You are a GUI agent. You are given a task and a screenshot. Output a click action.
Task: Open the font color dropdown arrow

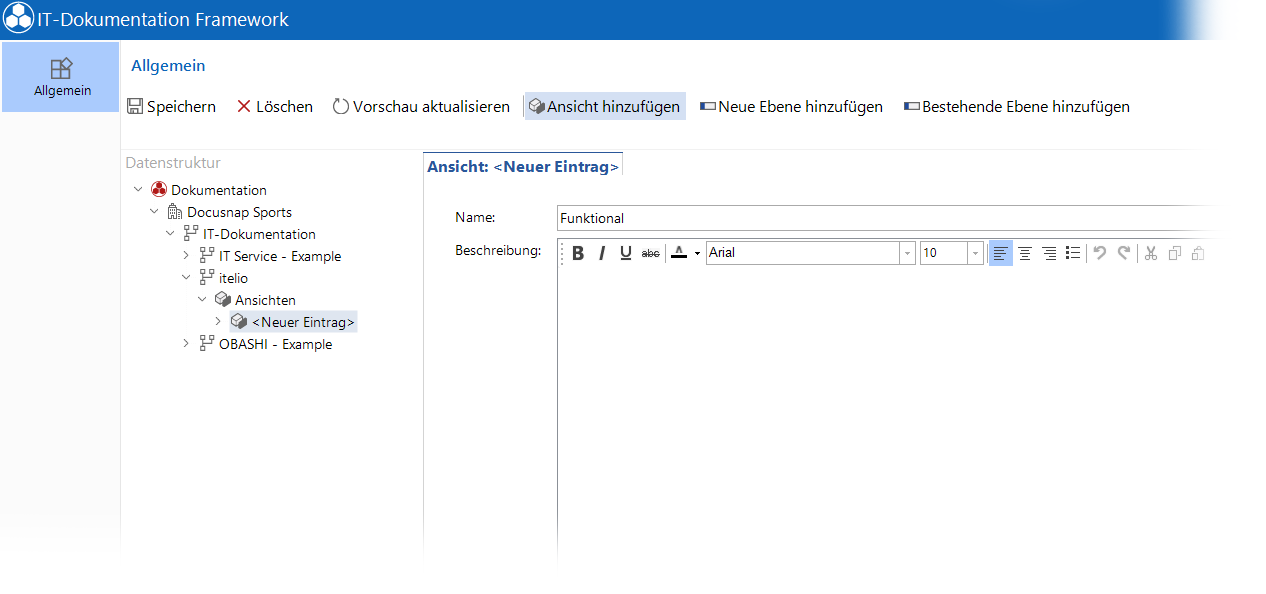(x=697, y=254)
